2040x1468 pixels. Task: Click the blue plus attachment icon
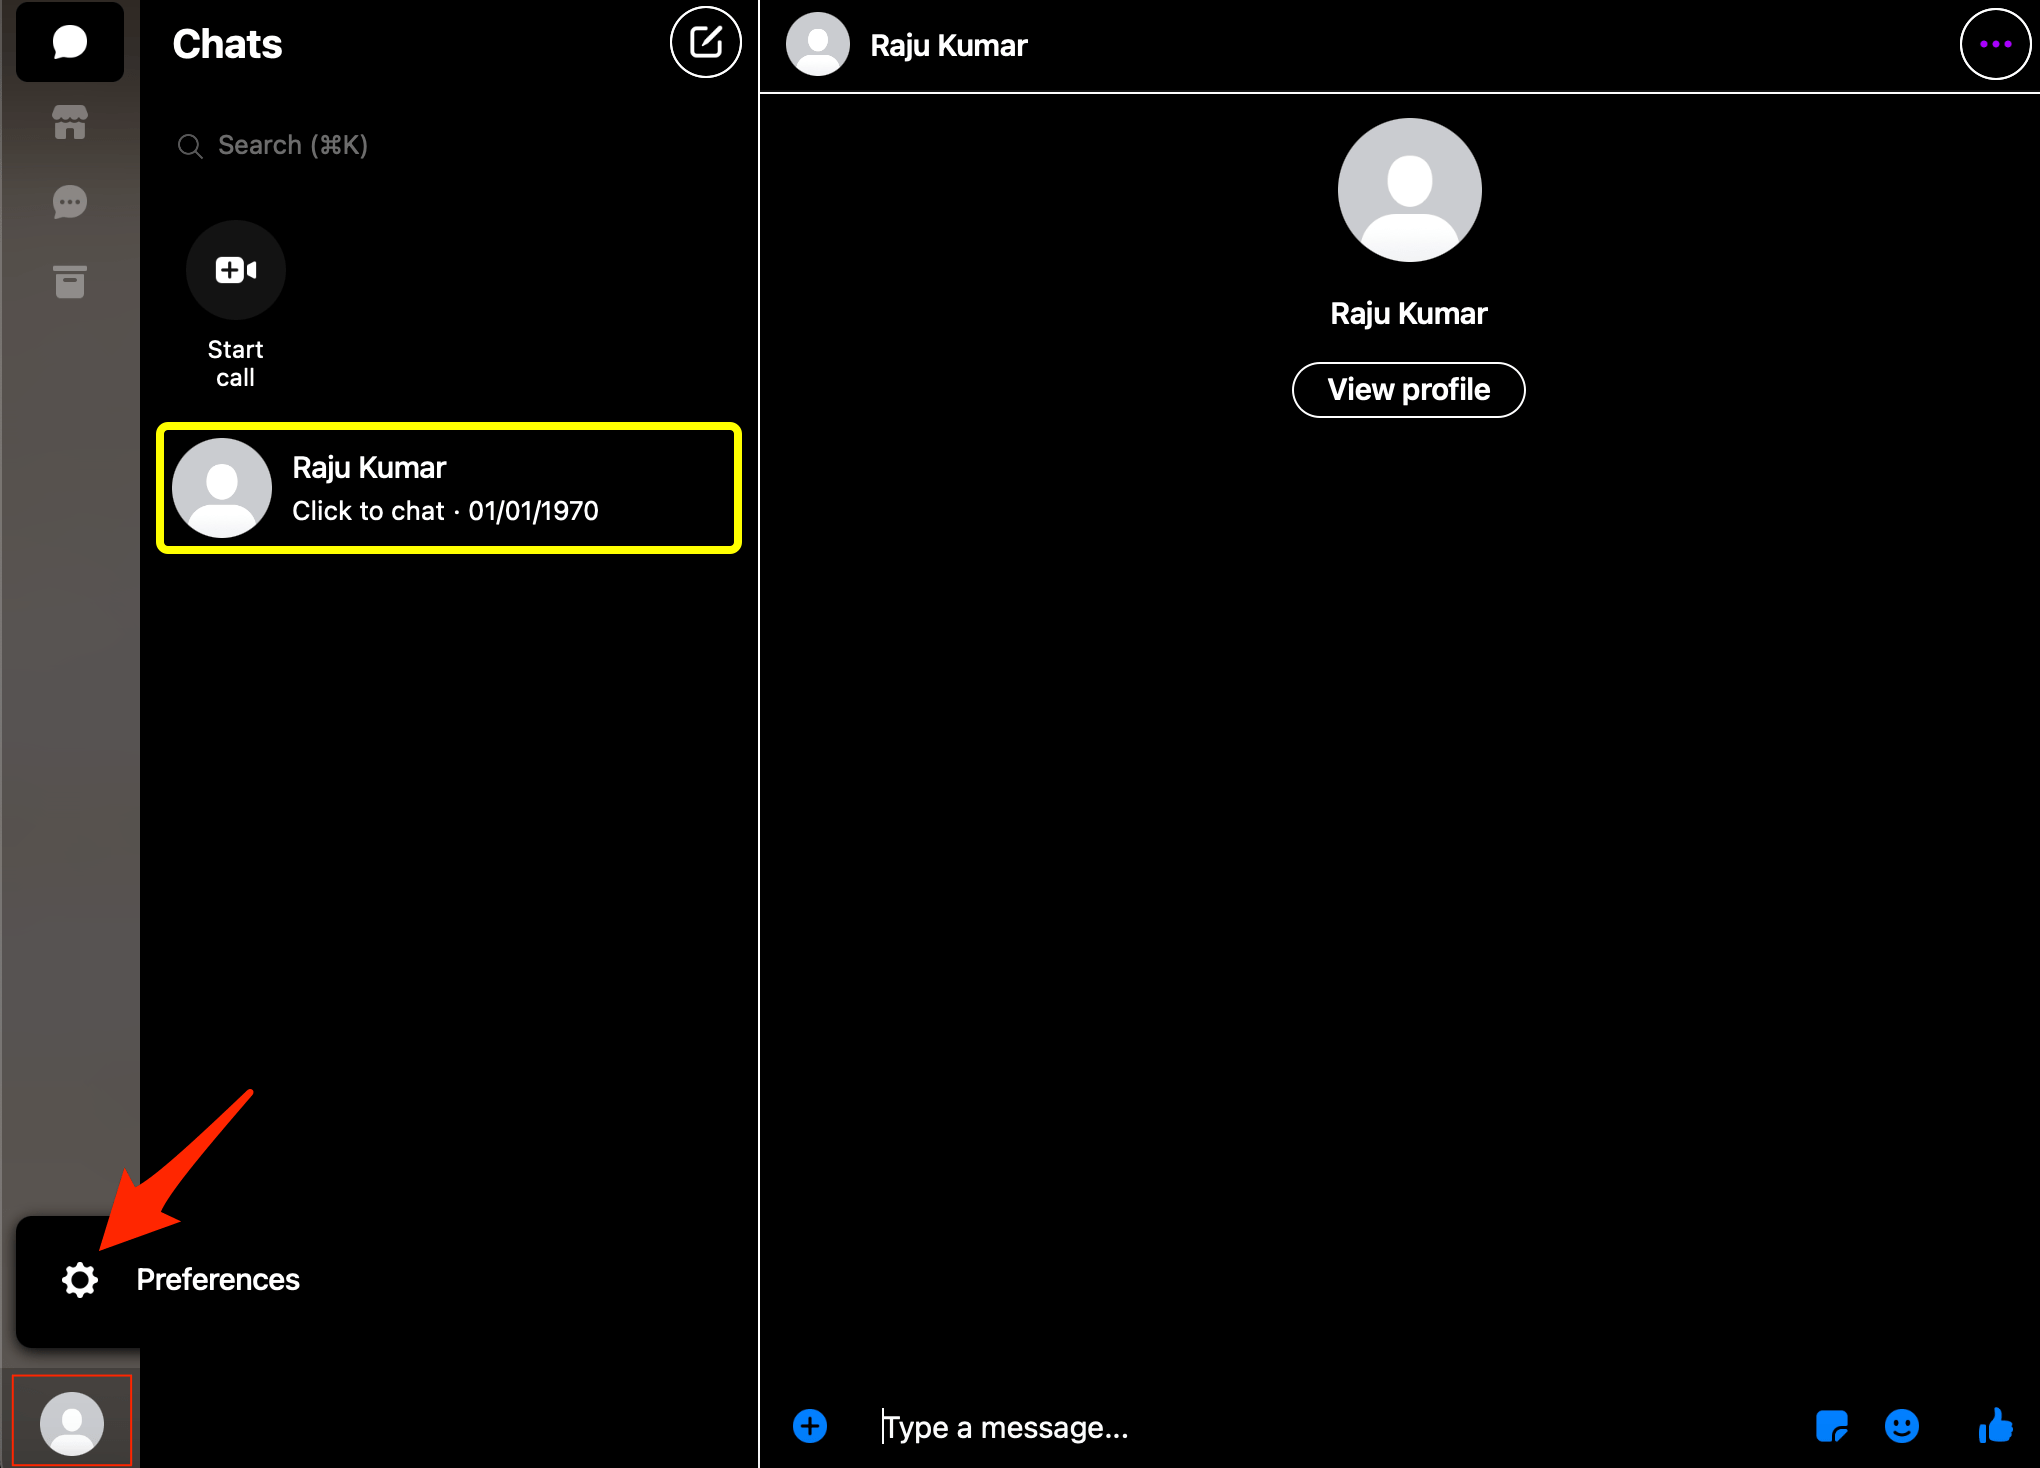click(x=810, y=1426)
